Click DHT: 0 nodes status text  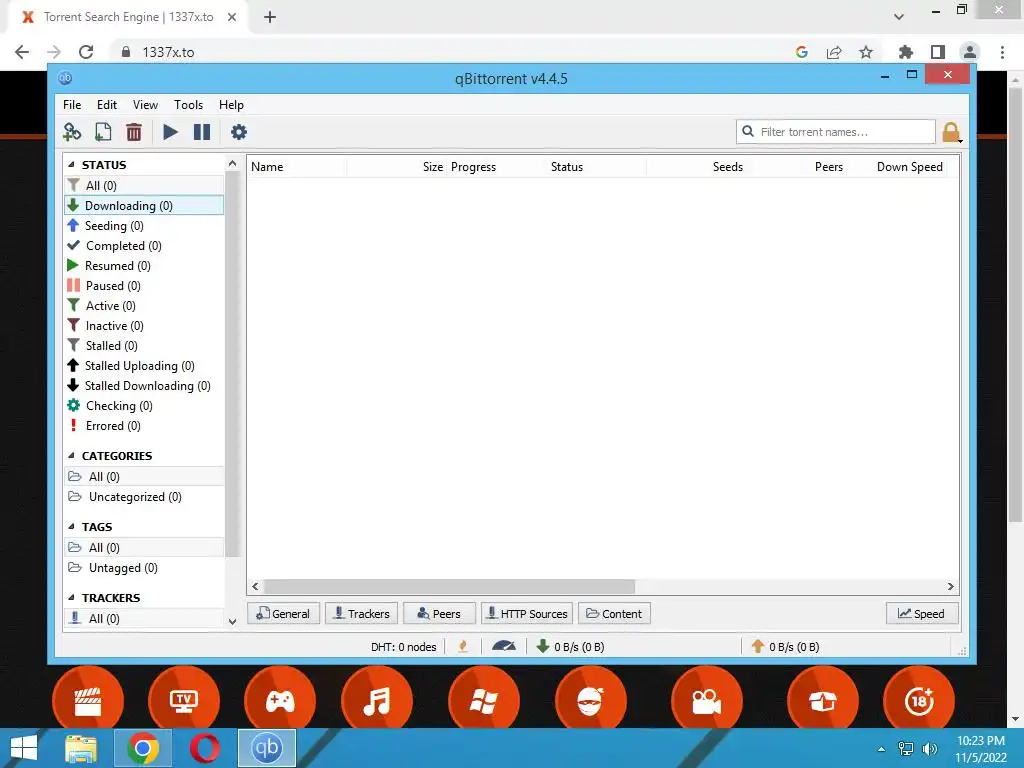(404, 647)
